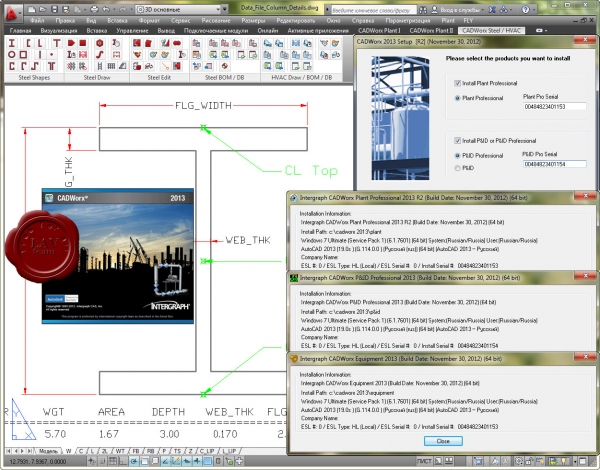This screenshot has width=600, height=470.
Task: Switch to the C_LIP layout tab
Action: click(x=207, y=451)
